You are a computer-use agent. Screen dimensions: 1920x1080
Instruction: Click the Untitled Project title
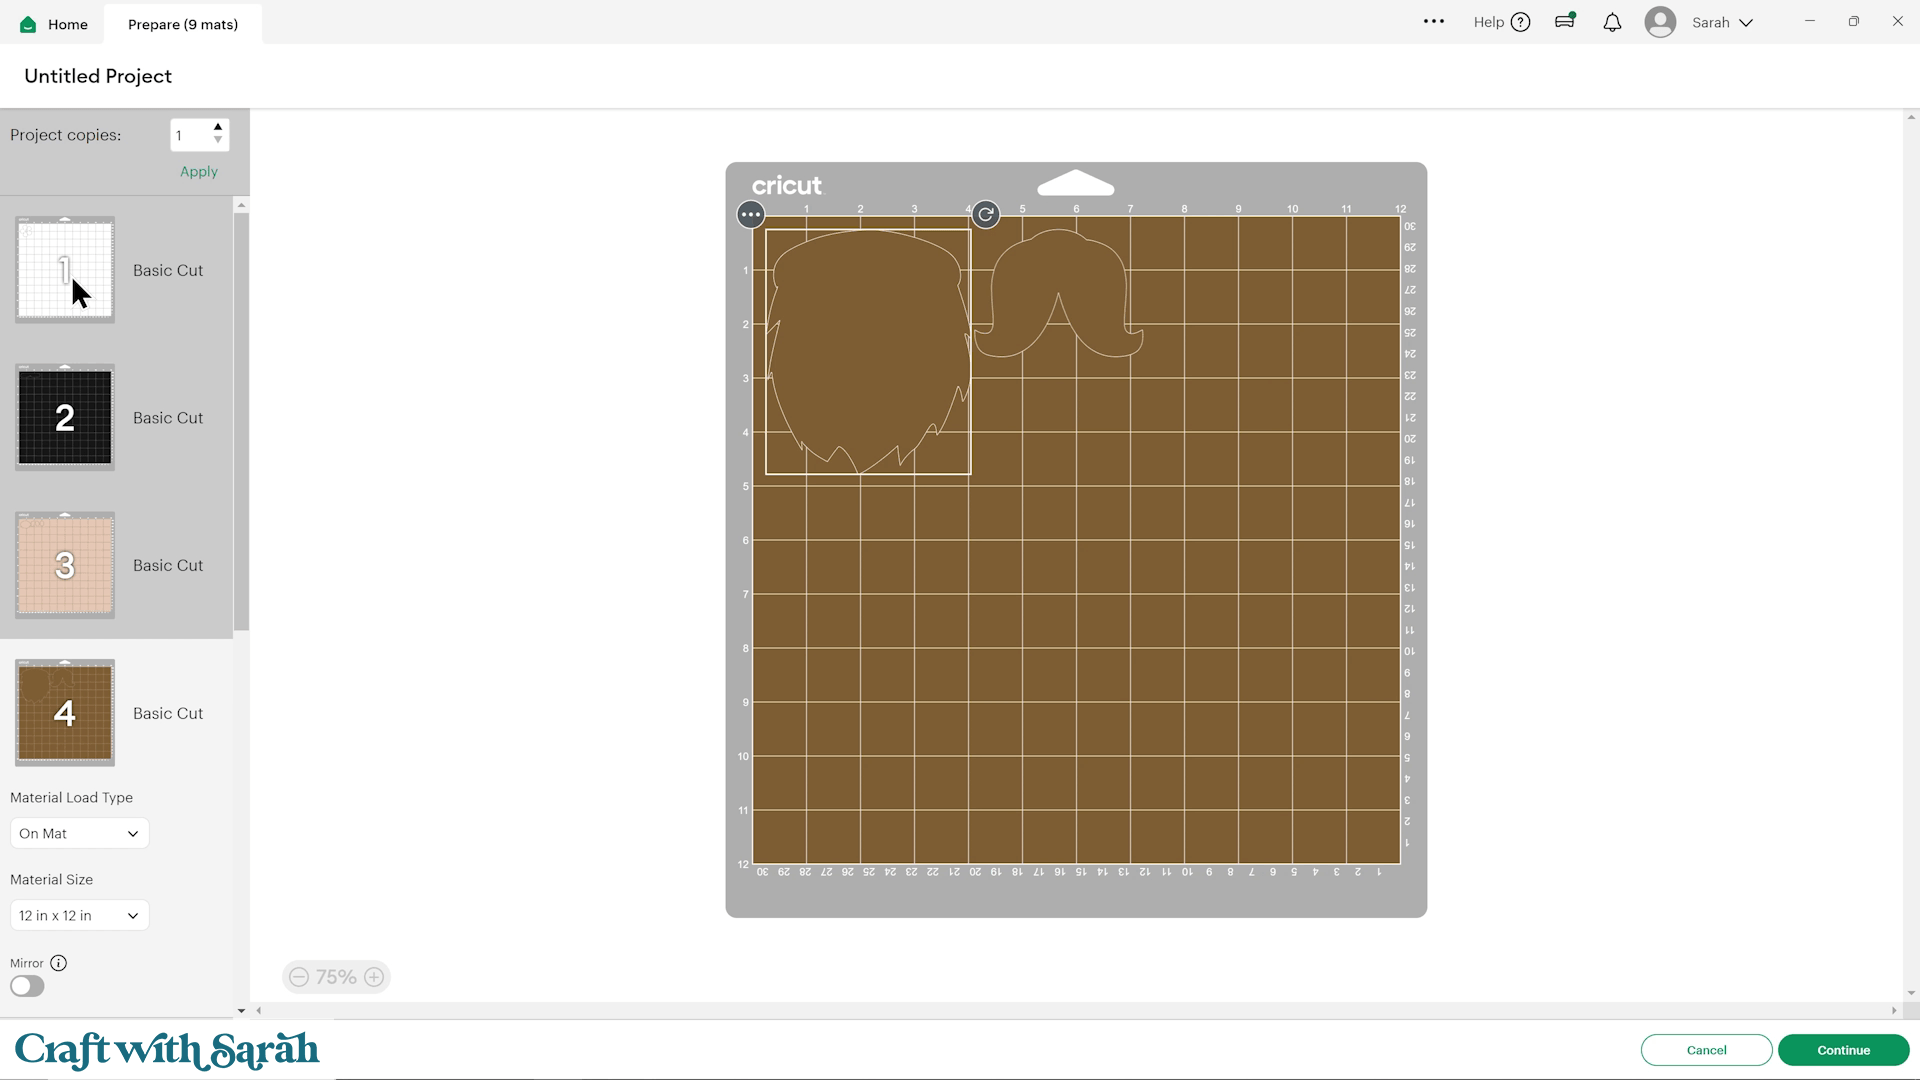pos(98,76)
